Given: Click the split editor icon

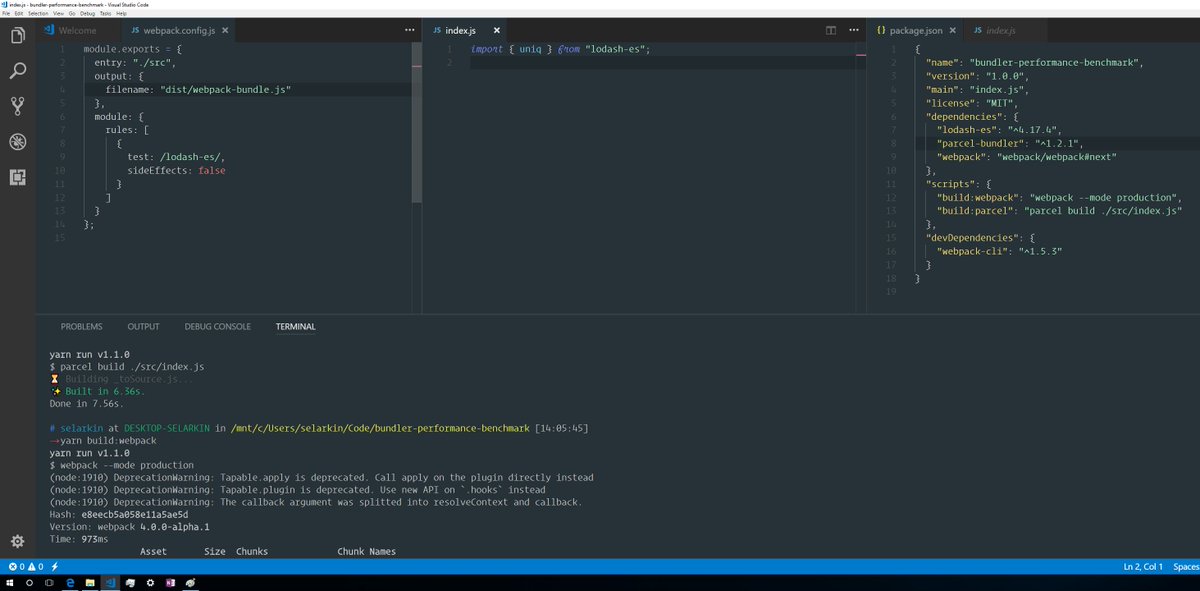Looking at the screenshot, I should (x=830, y=31).
